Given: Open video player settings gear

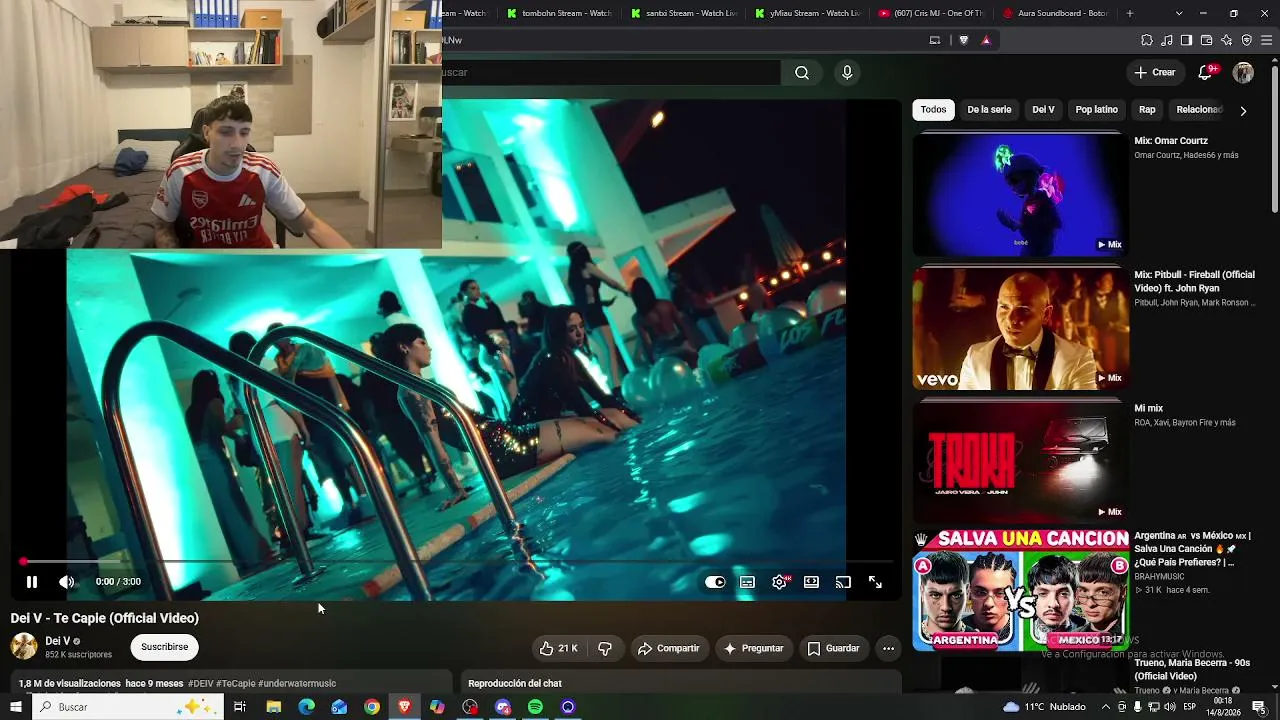Looking at the screenshot, I should pyautogui.click(x=779, y=582).
